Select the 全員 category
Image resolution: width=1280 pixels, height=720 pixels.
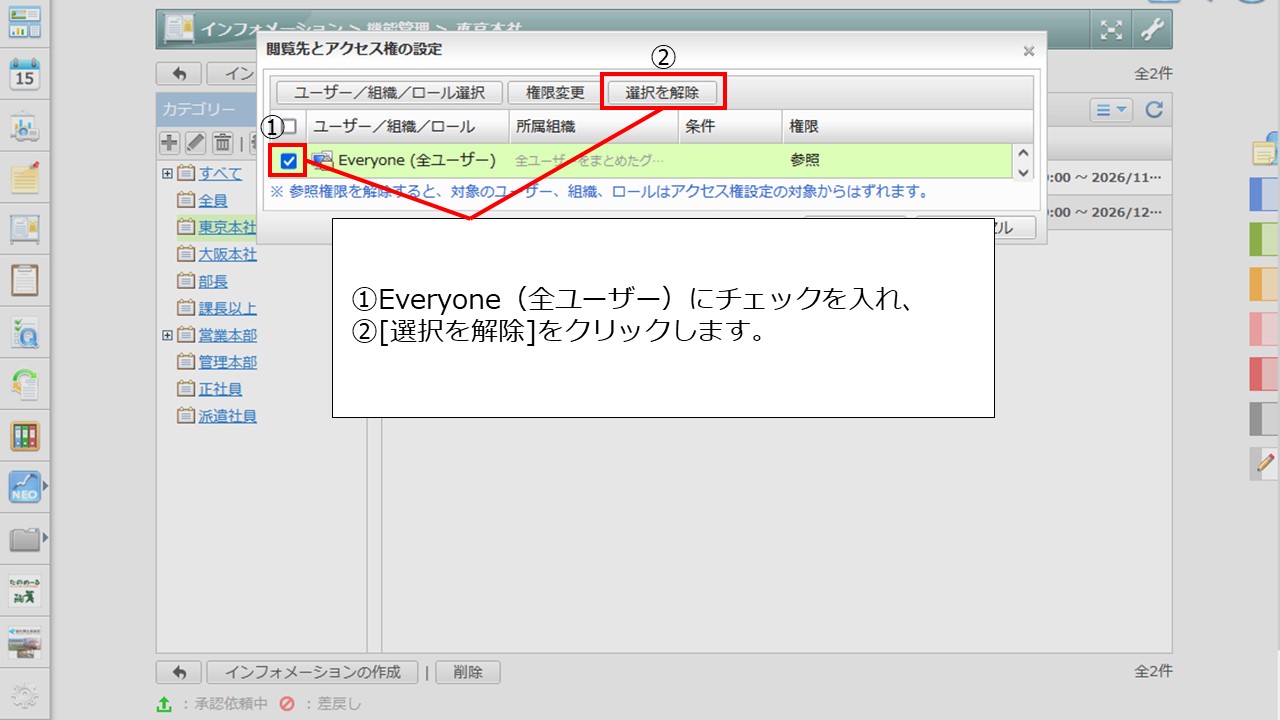pyautogui.click(x=213, y=200)
